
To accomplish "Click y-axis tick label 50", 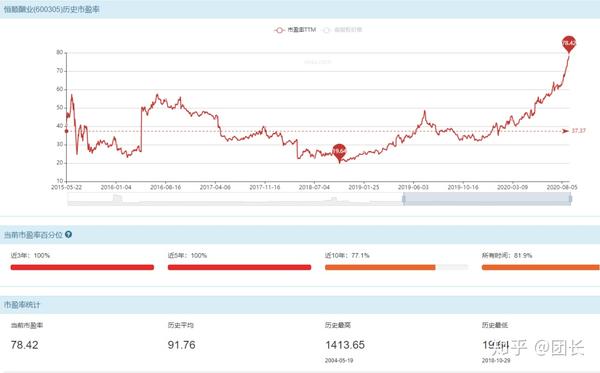I will [60, 108].
